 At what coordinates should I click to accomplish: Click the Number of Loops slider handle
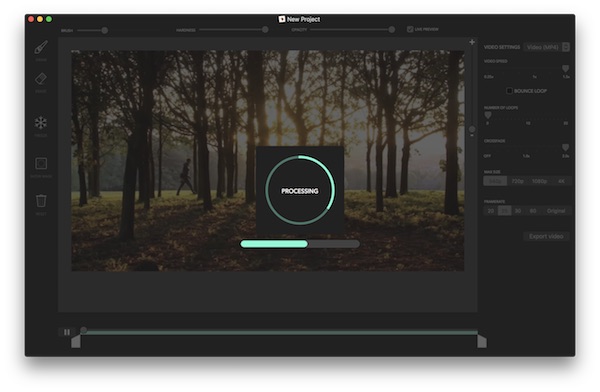488,115
